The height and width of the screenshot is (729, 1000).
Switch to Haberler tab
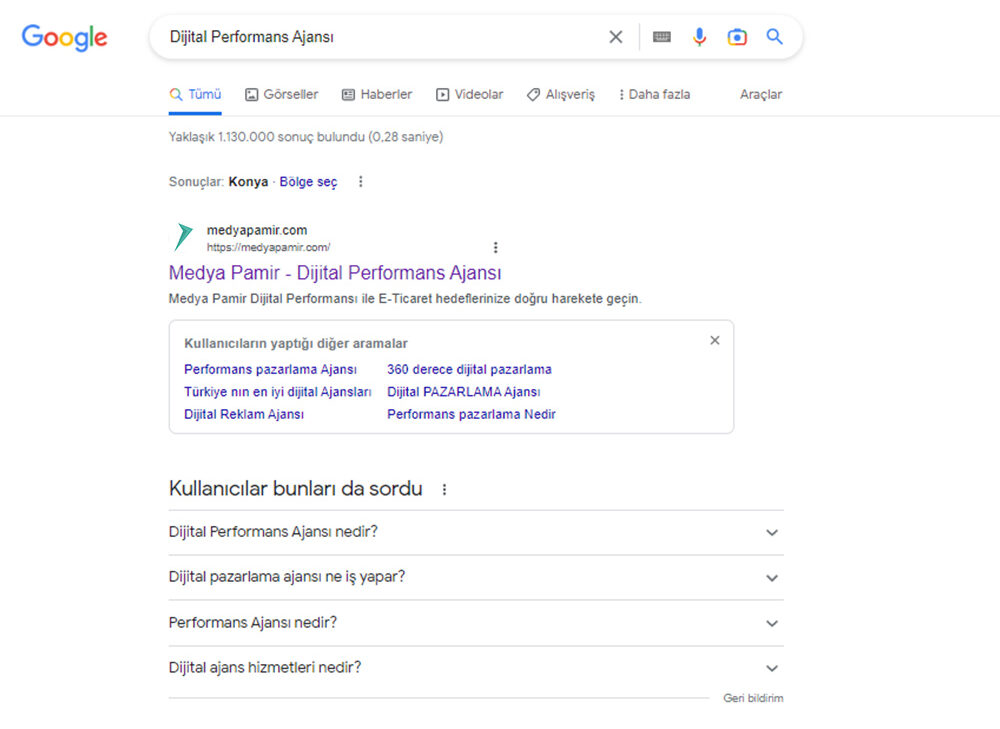pyautogui.click(x=377, y=94)
